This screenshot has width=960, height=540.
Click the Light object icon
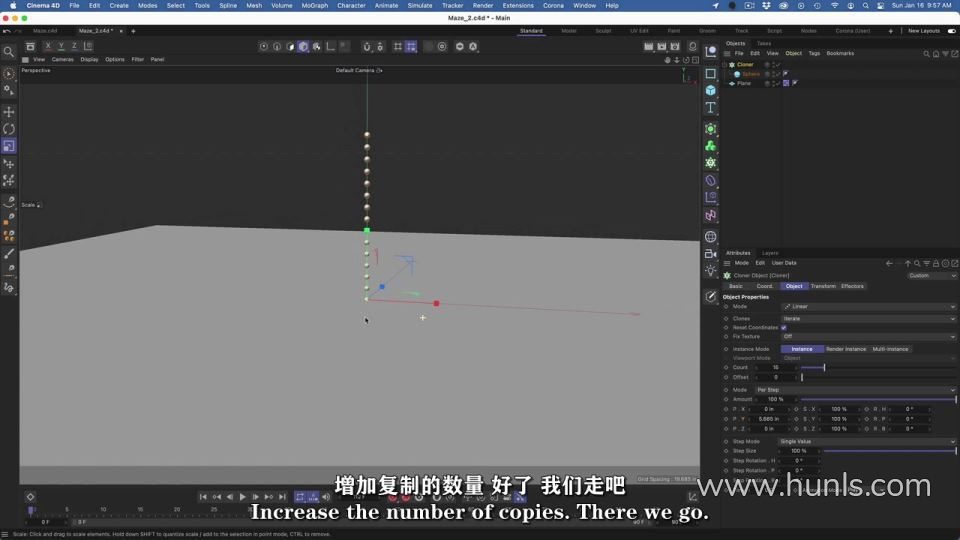point(710,271)
